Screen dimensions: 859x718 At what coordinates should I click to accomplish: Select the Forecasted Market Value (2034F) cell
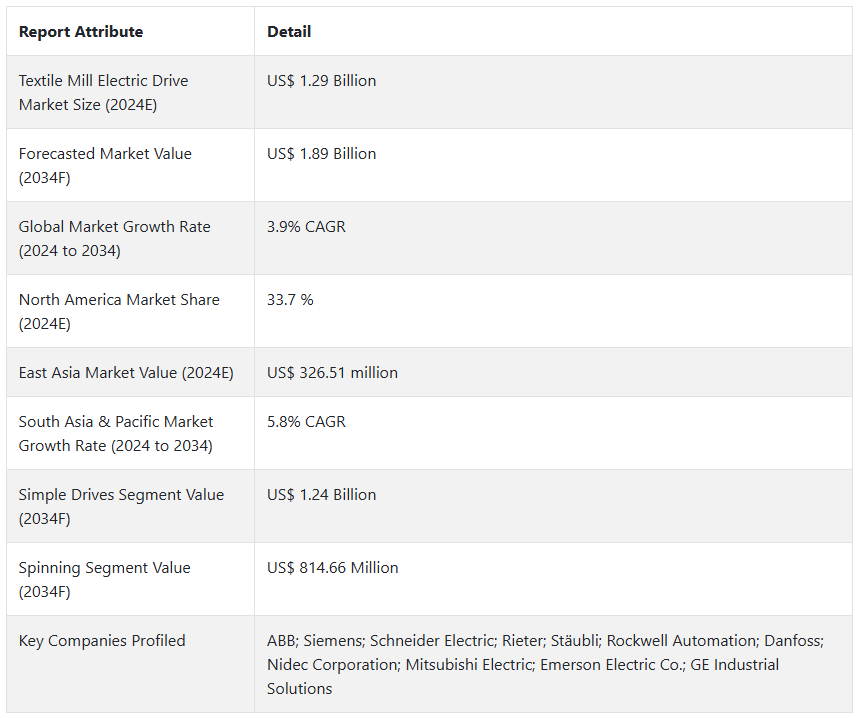(105, 165)
